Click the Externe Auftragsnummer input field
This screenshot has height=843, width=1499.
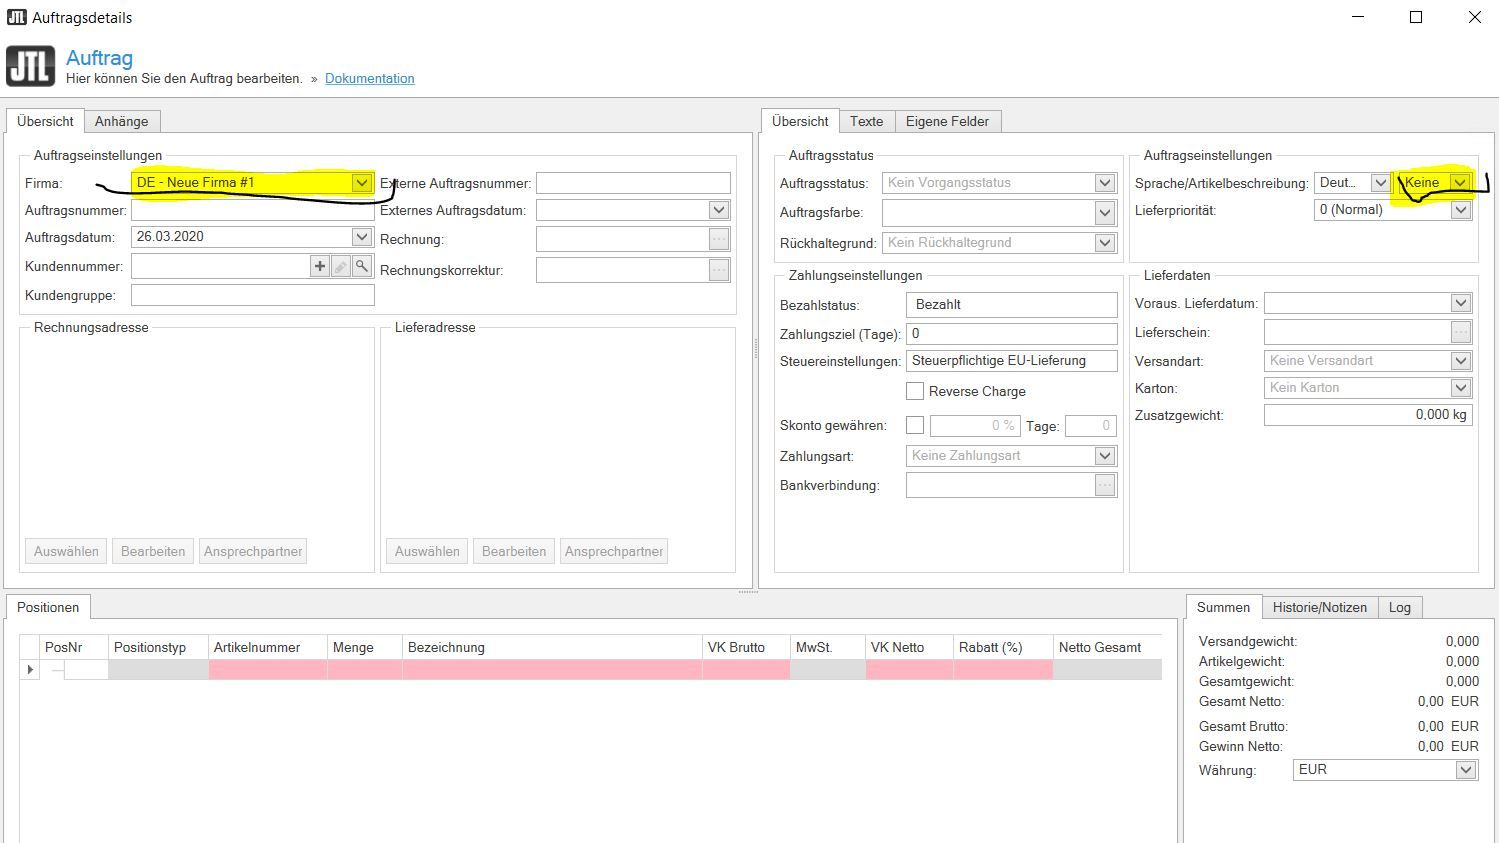tap(633, 183)
